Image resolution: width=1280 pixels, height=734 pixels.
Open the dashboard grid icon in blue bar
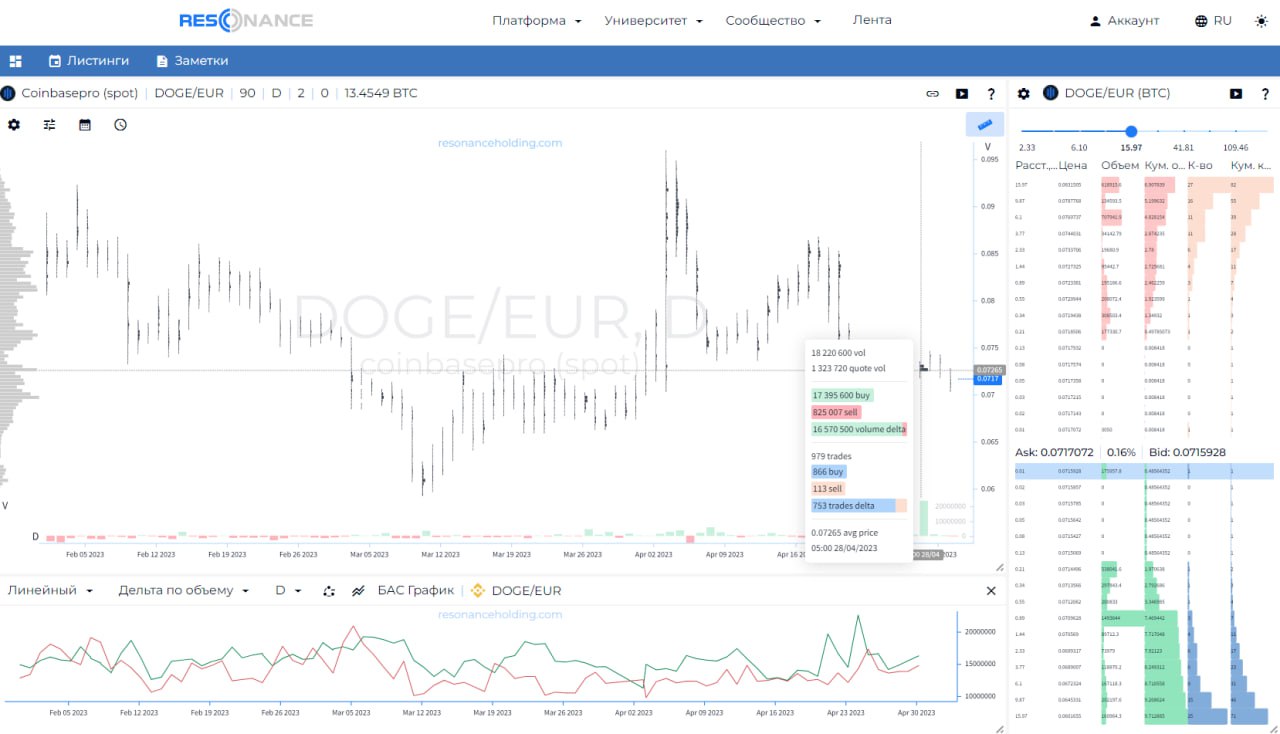coord(15,61)
